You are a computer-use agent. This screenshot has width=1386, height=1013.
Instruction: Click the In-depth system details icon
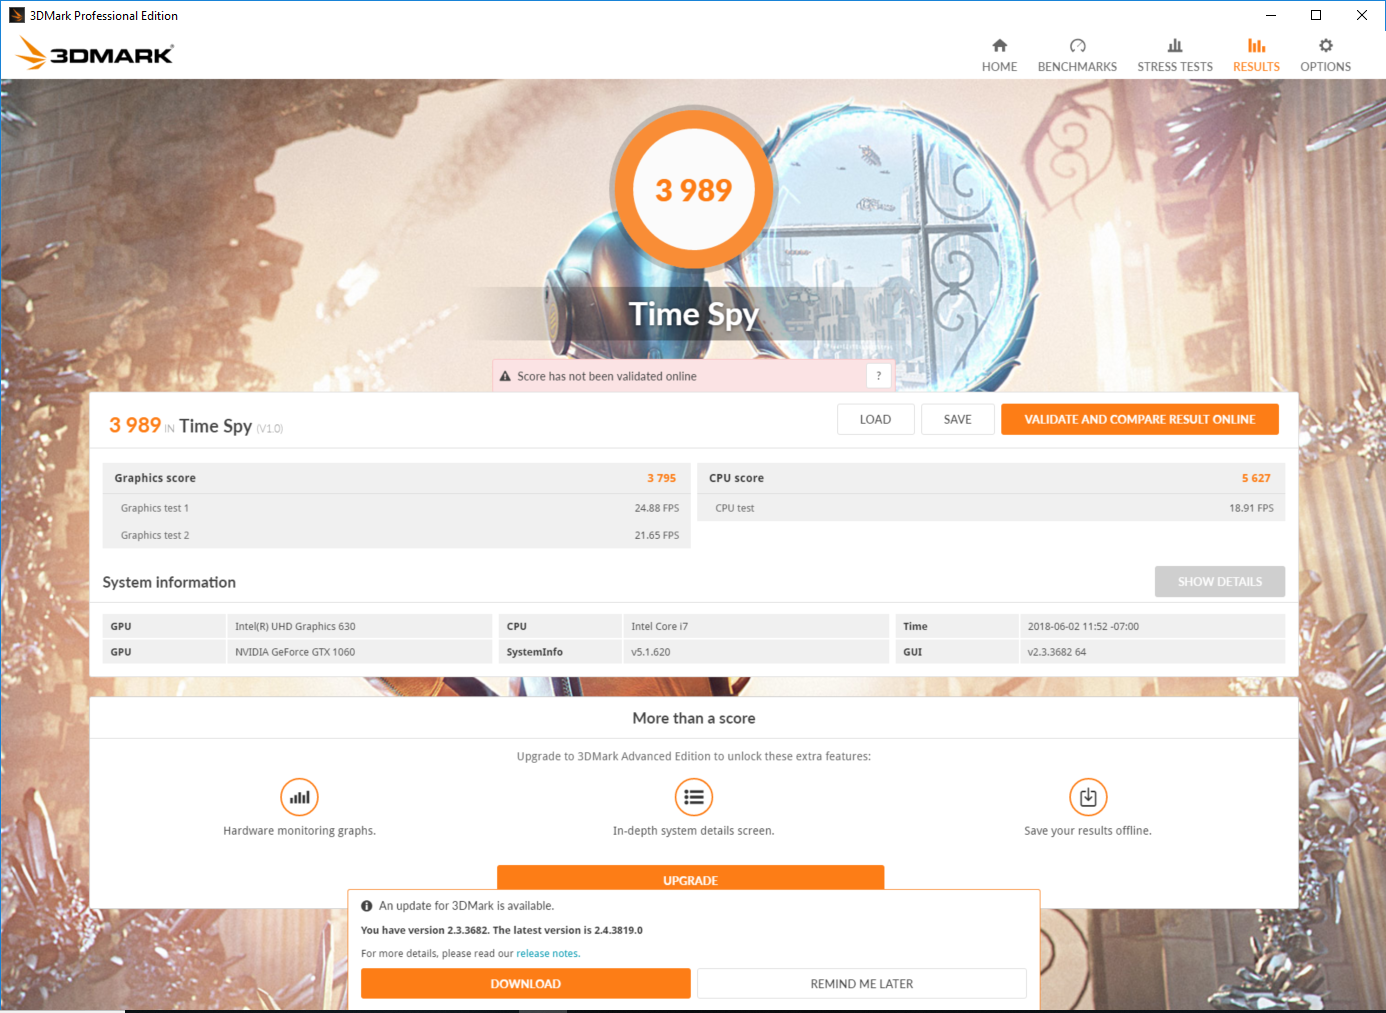(694, 797)
